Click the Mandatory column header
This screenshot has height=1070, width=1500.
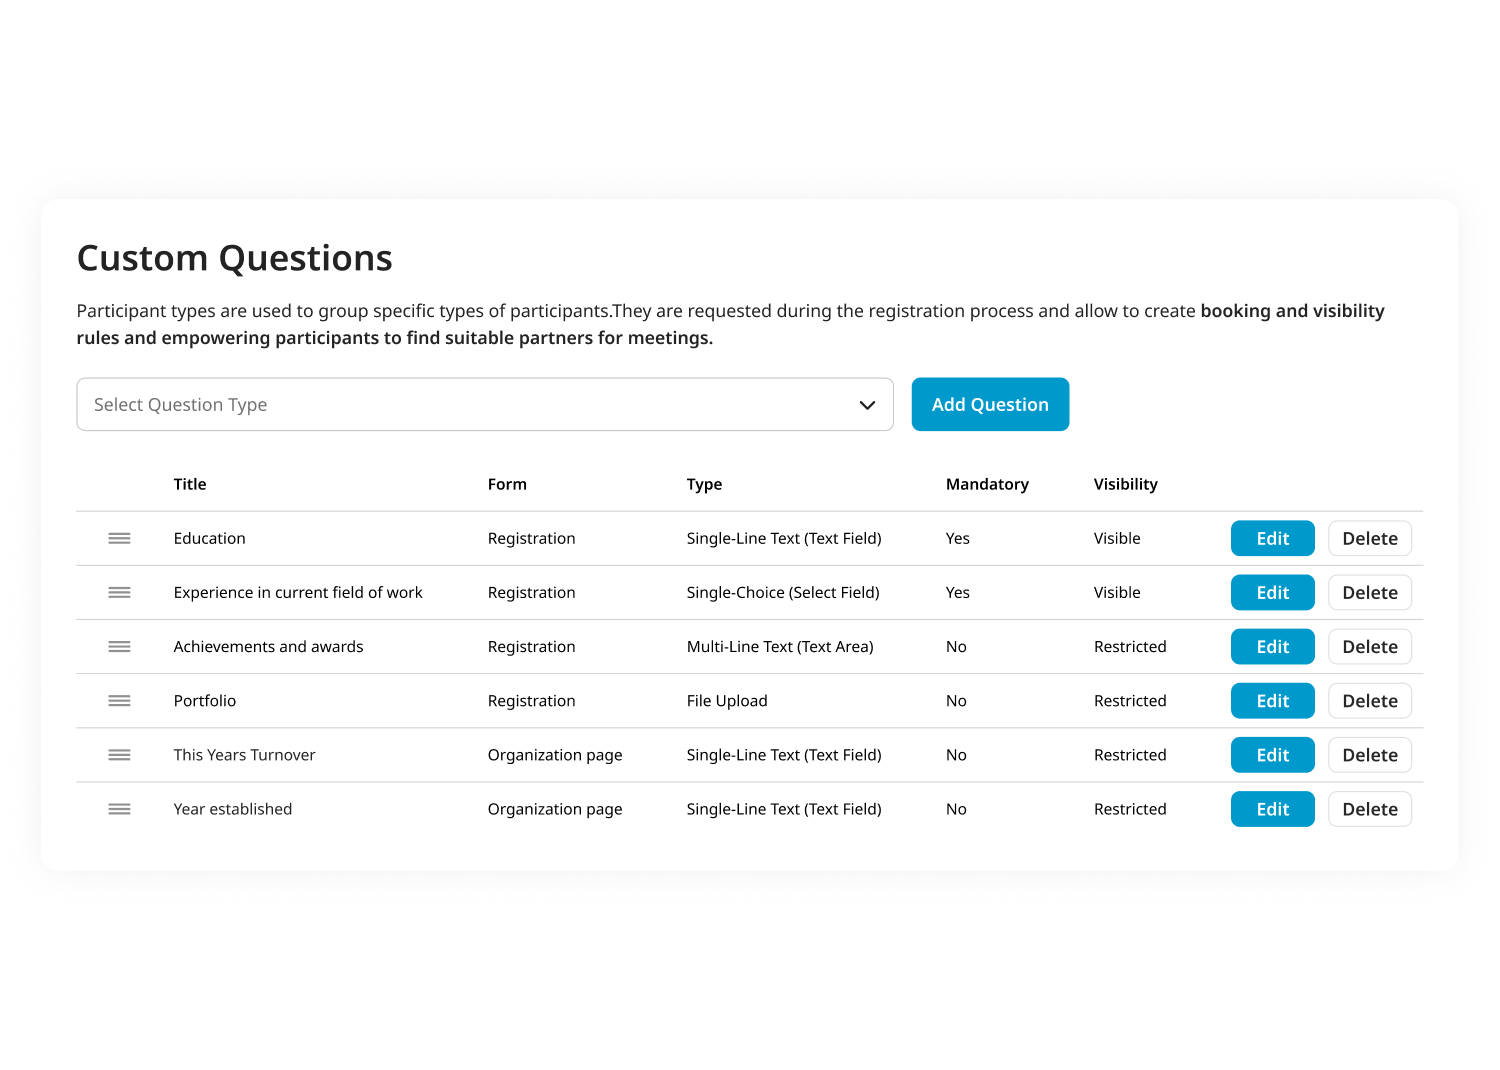(x=987, y=484)
